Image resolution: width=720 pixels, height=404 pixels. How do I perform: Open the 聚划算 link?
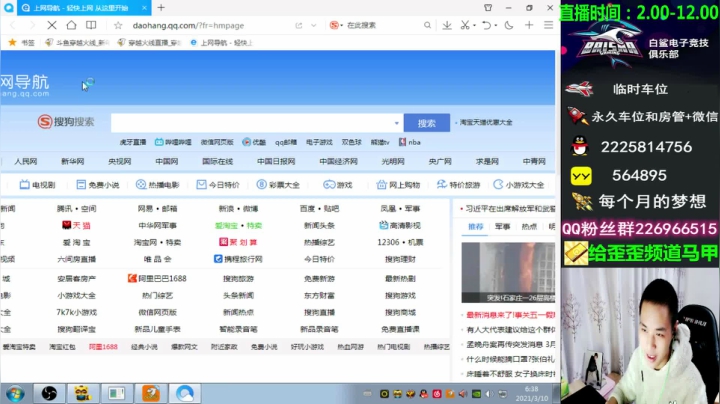pyautogui.click(x=238, y=242)
